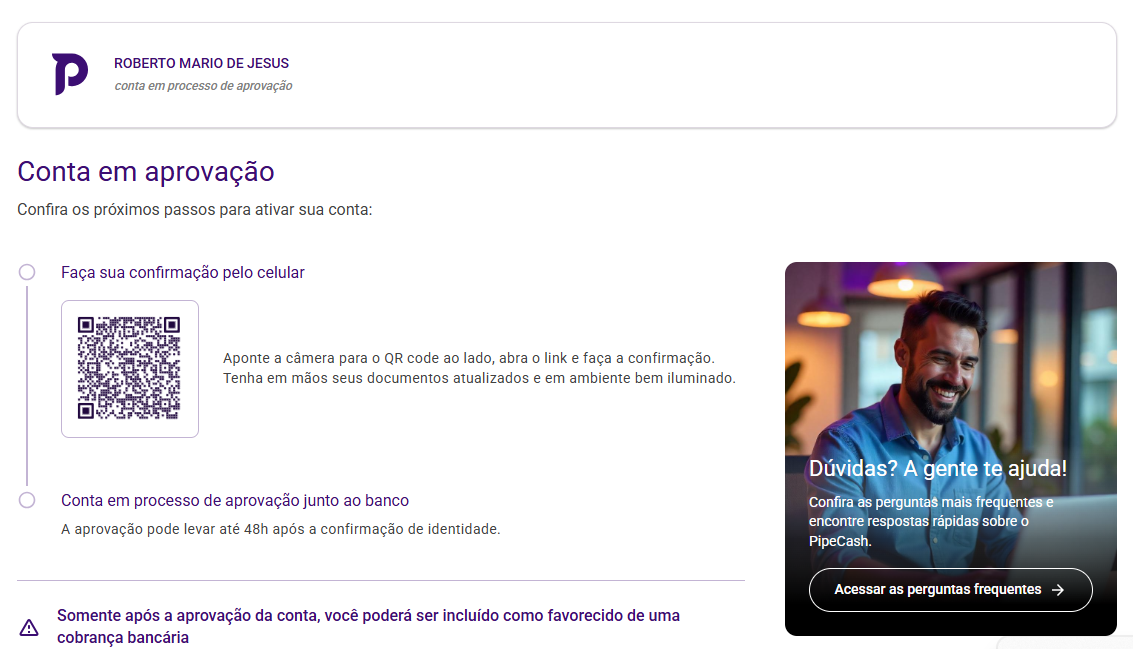Click the 'Conta em aprovação' heading

[x=146, y=171]
